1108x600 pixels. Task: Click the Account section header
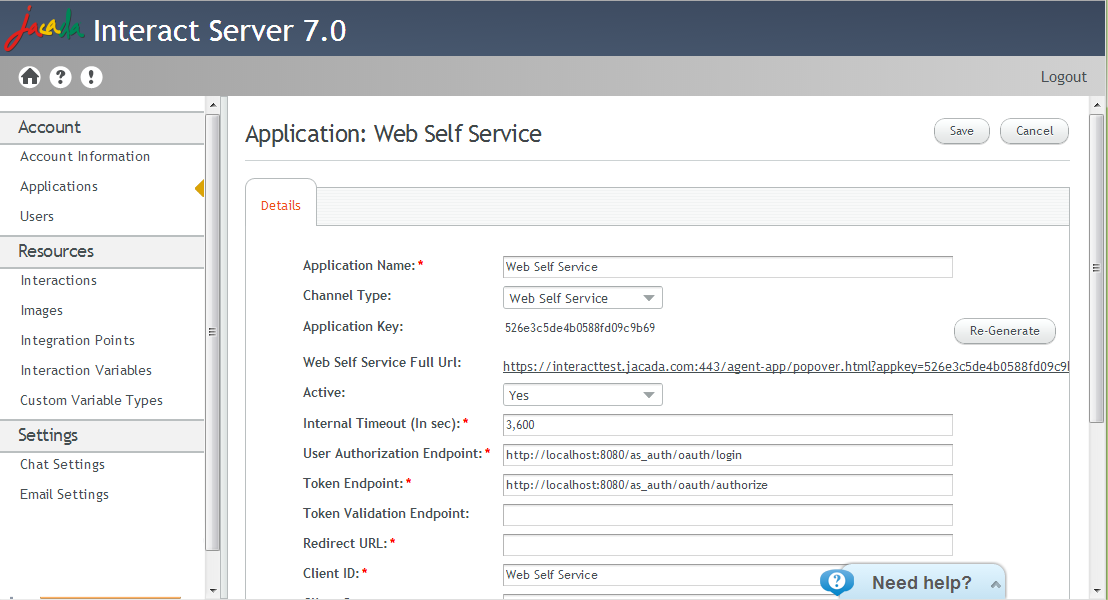pyautogui.click(x=102, y=127)
